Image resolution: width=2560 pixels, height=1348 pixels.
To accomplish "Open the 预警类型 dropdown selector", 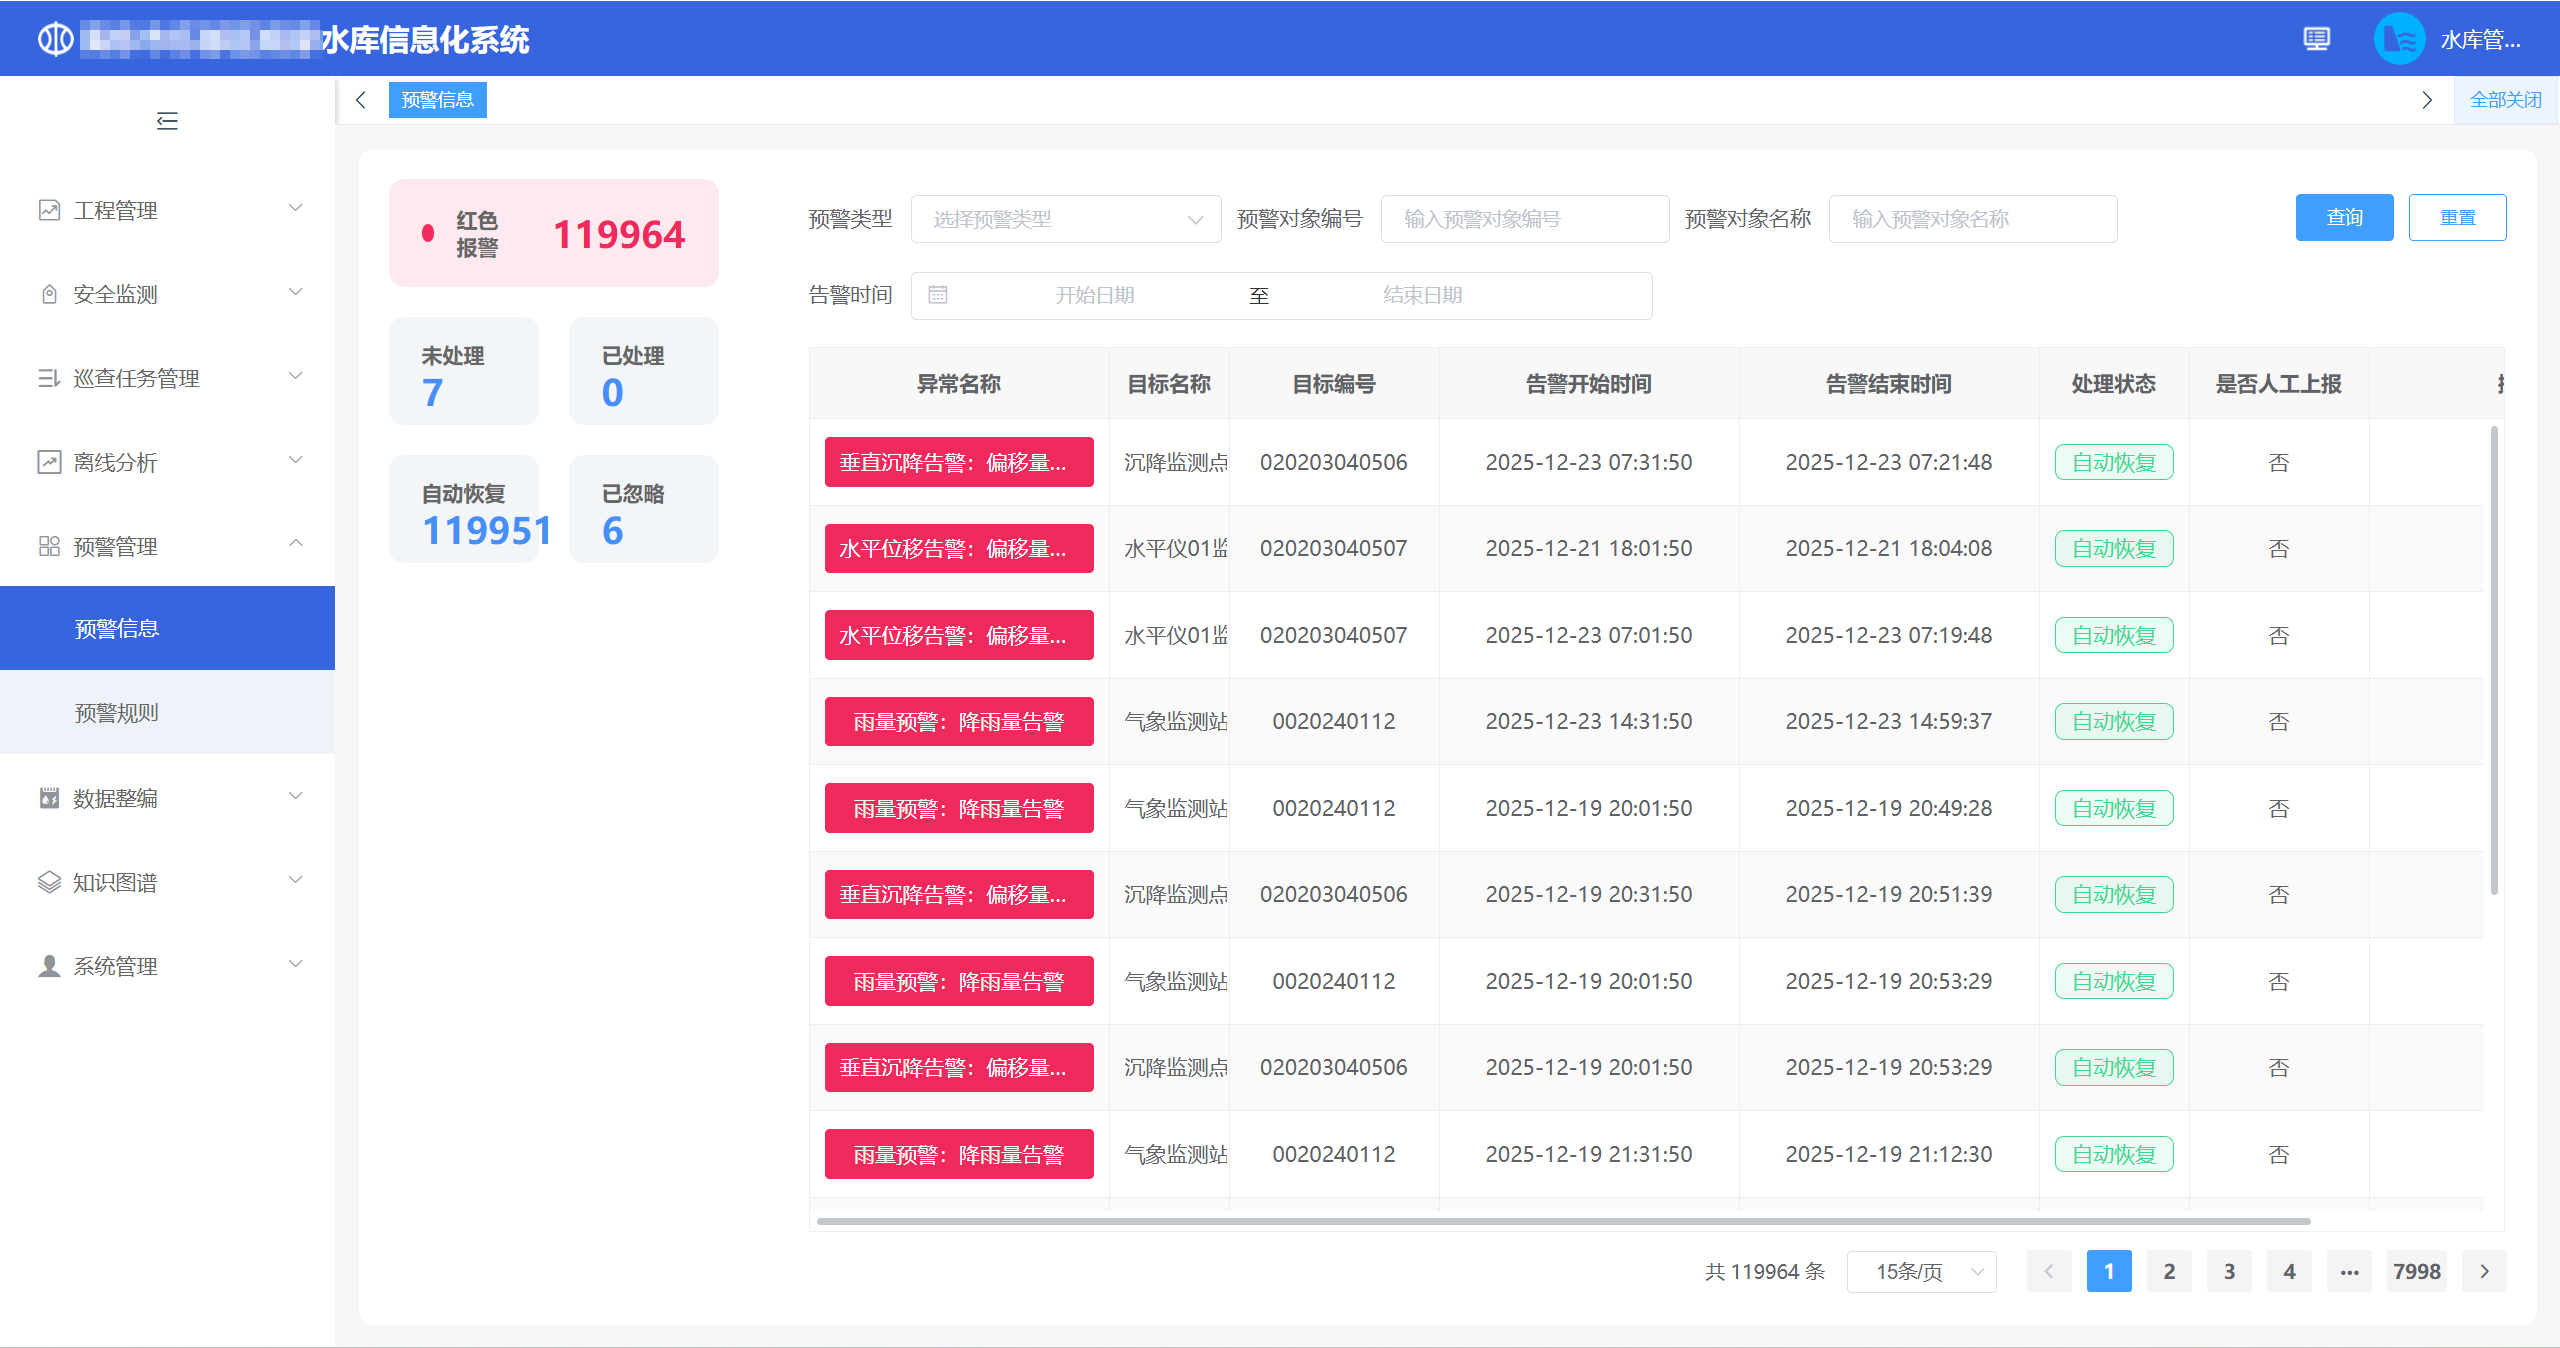I will (x=1065, y=219).
